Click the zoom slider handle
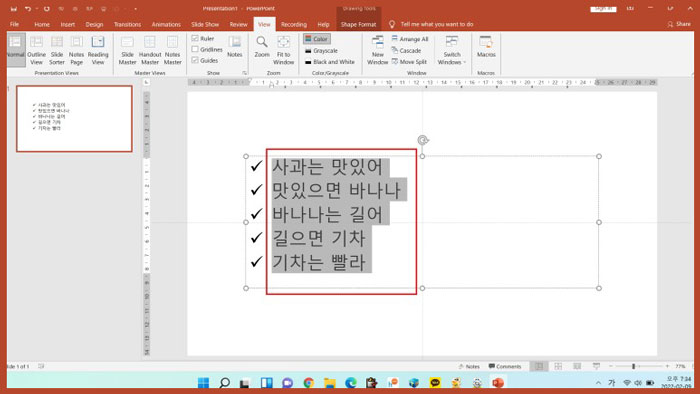This screenshot has height=394, width=700. 633,366
